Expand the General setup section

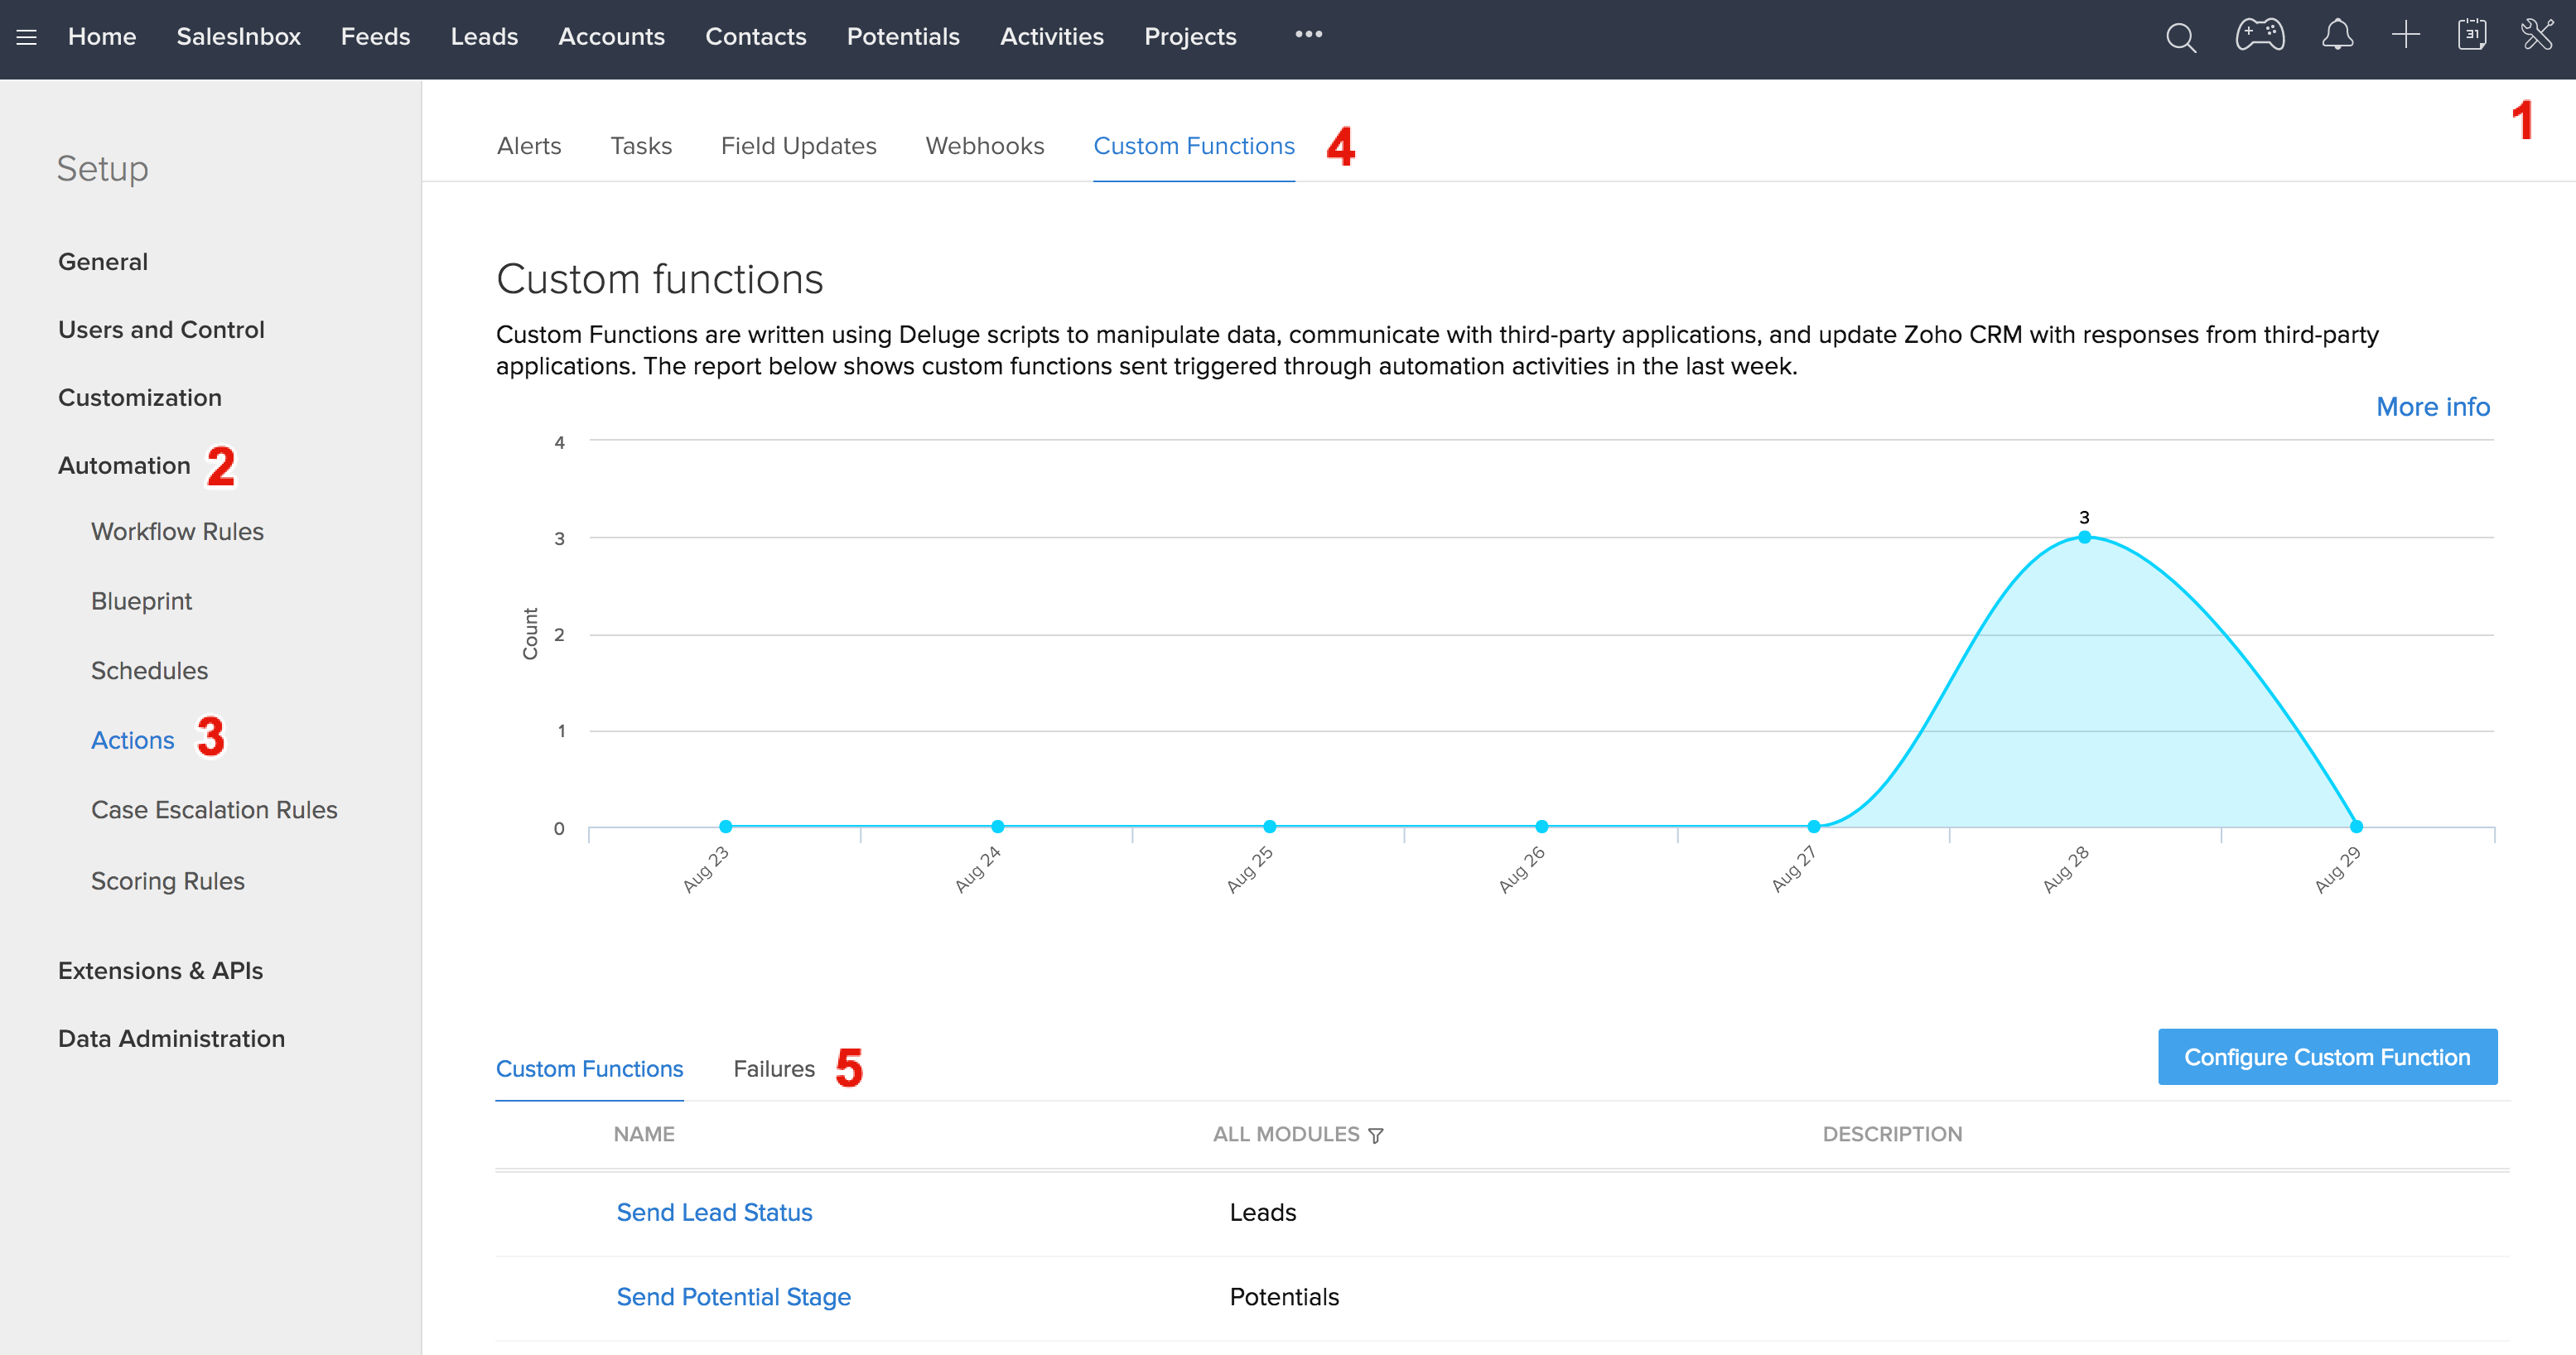tap(103, 262)
